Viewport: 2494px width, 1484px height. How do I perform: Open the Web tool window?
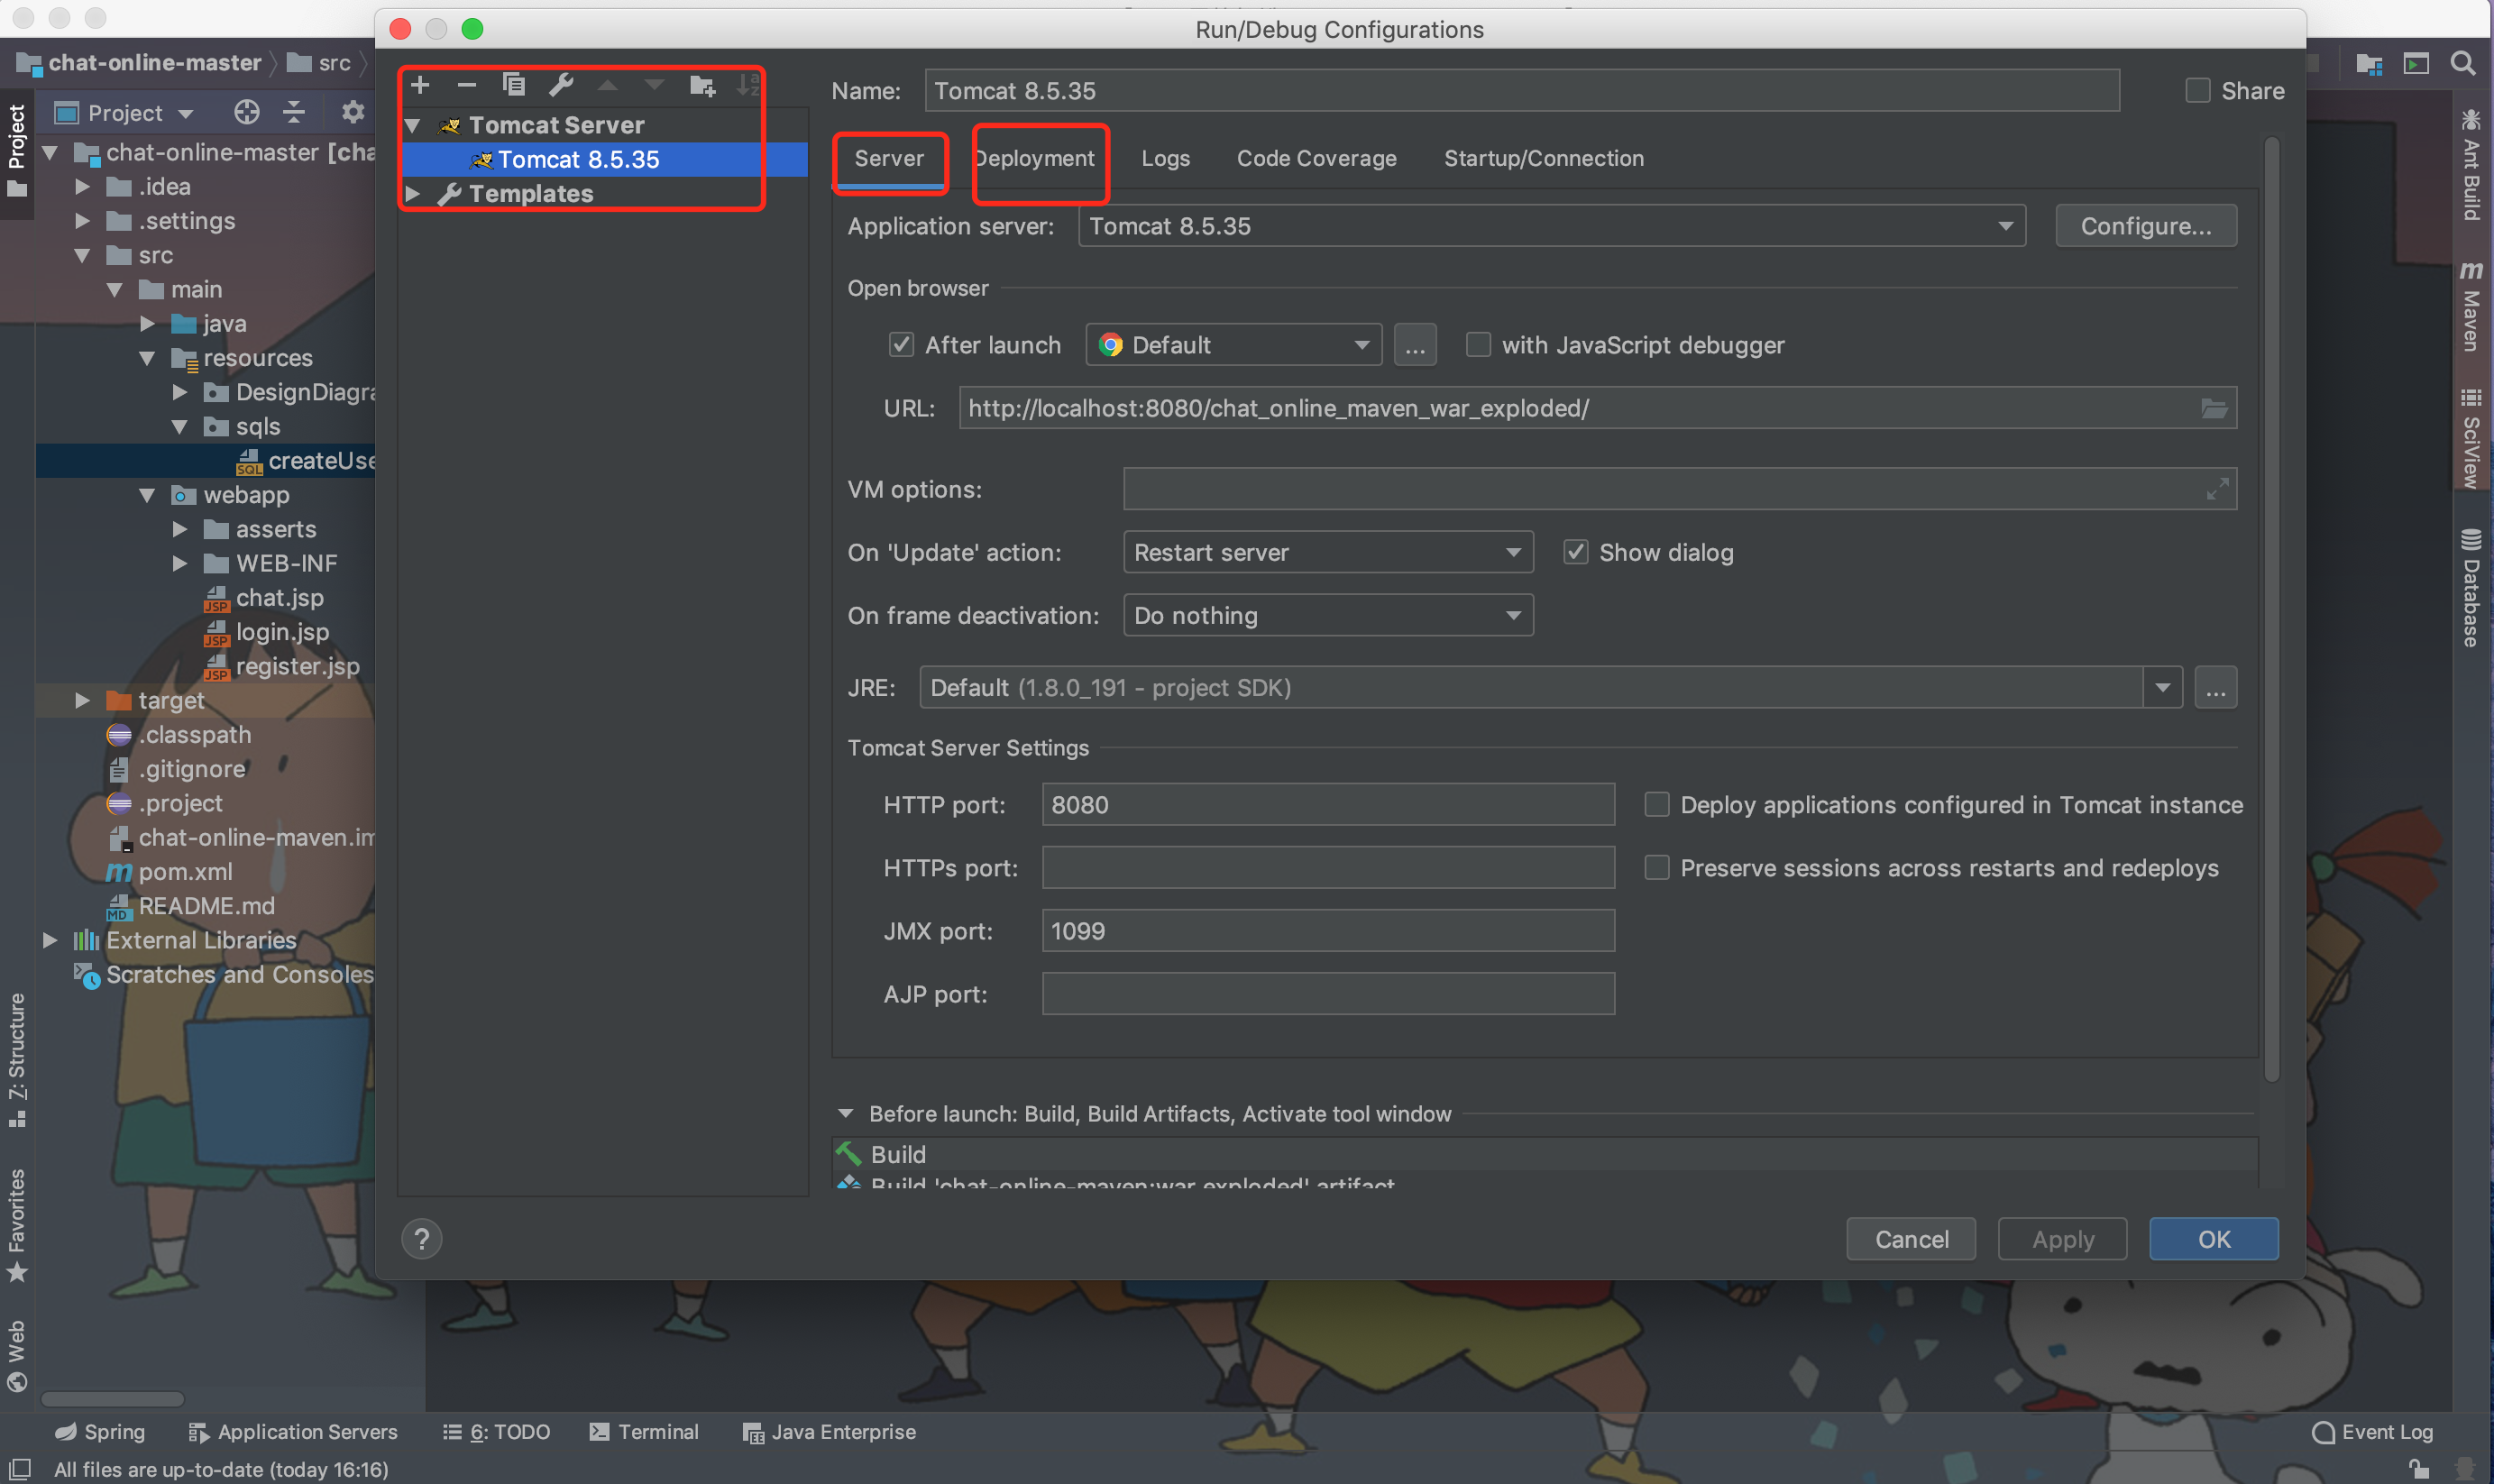[17, 1356]
